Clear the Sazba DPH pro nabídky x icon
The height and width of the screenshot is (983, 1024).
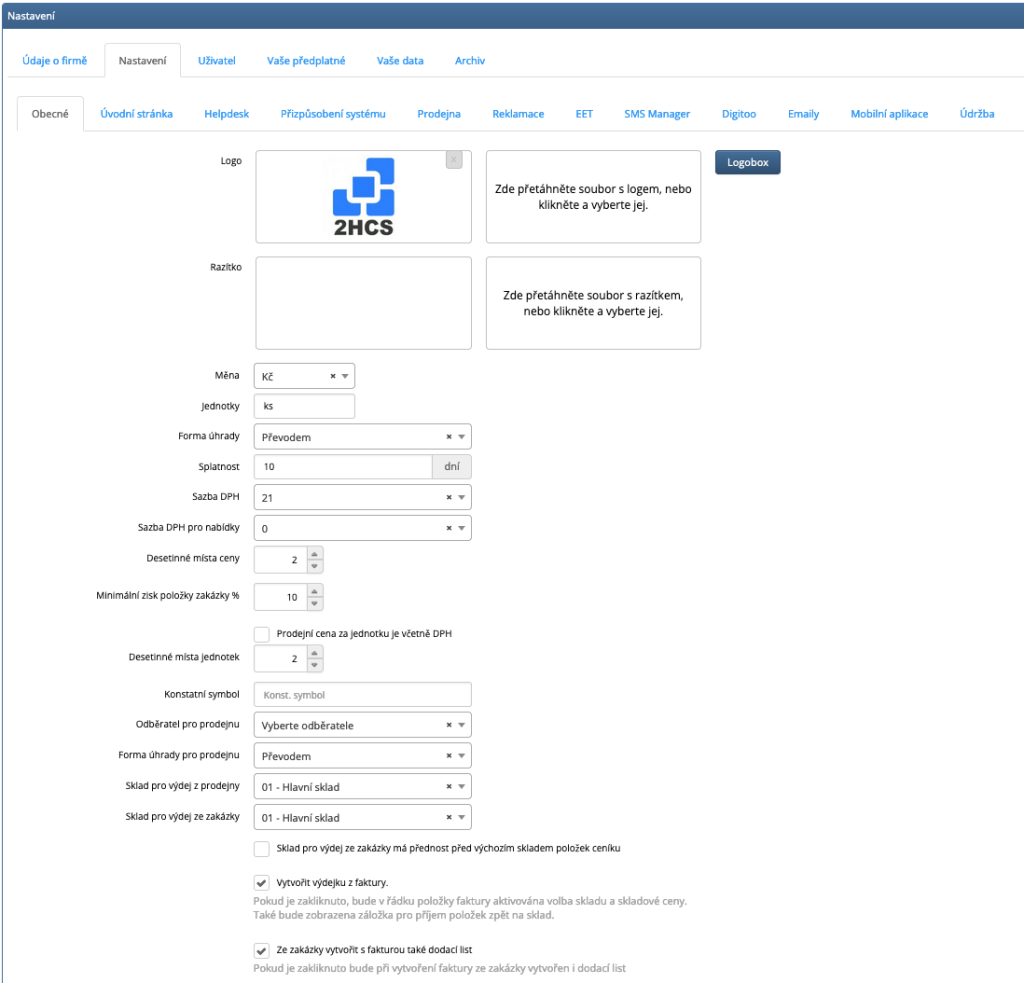coord(449,528)
